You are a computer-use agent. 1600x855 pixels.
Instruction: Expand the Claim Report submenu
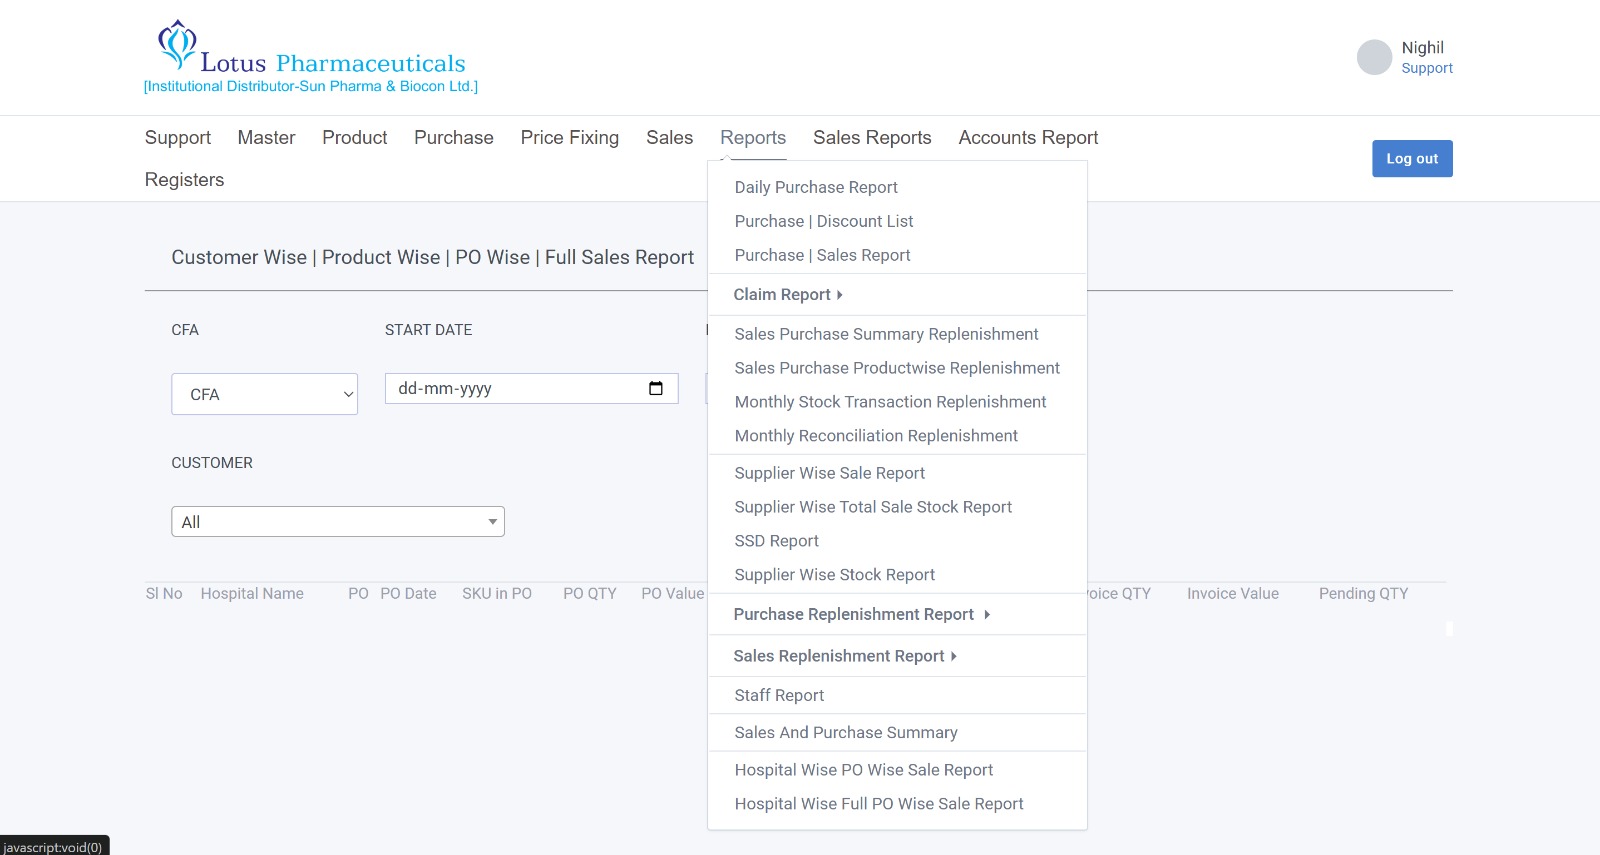click(x=788, y=295)
